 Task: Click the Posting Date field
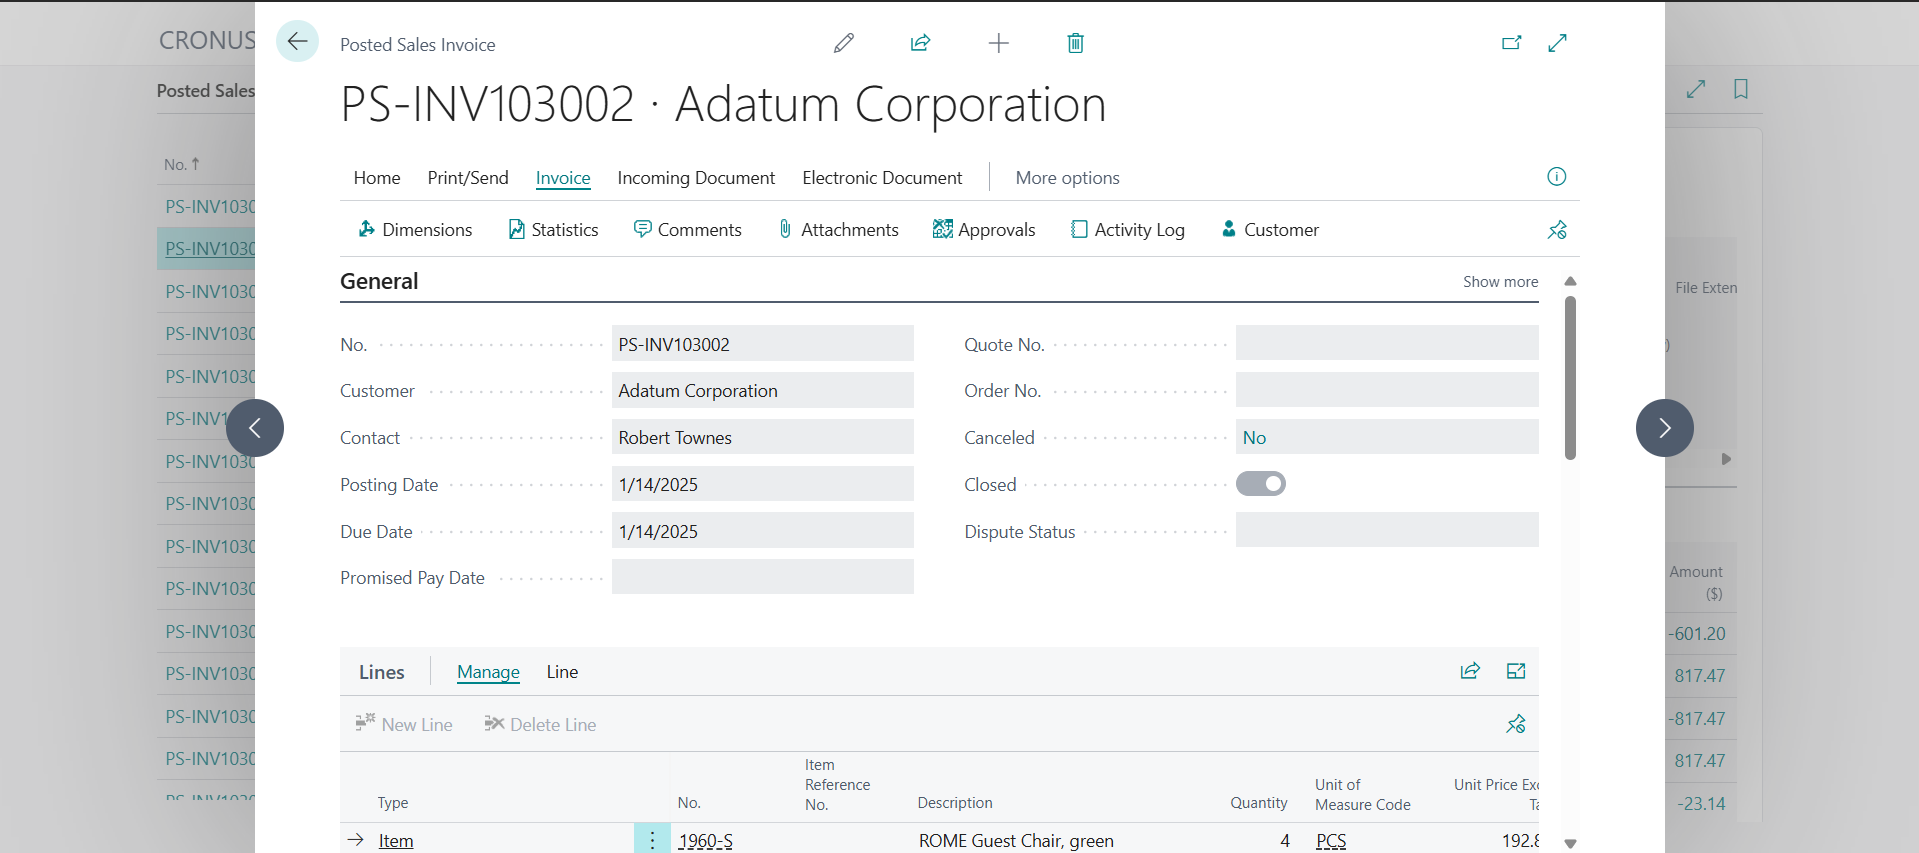point(763,485)
